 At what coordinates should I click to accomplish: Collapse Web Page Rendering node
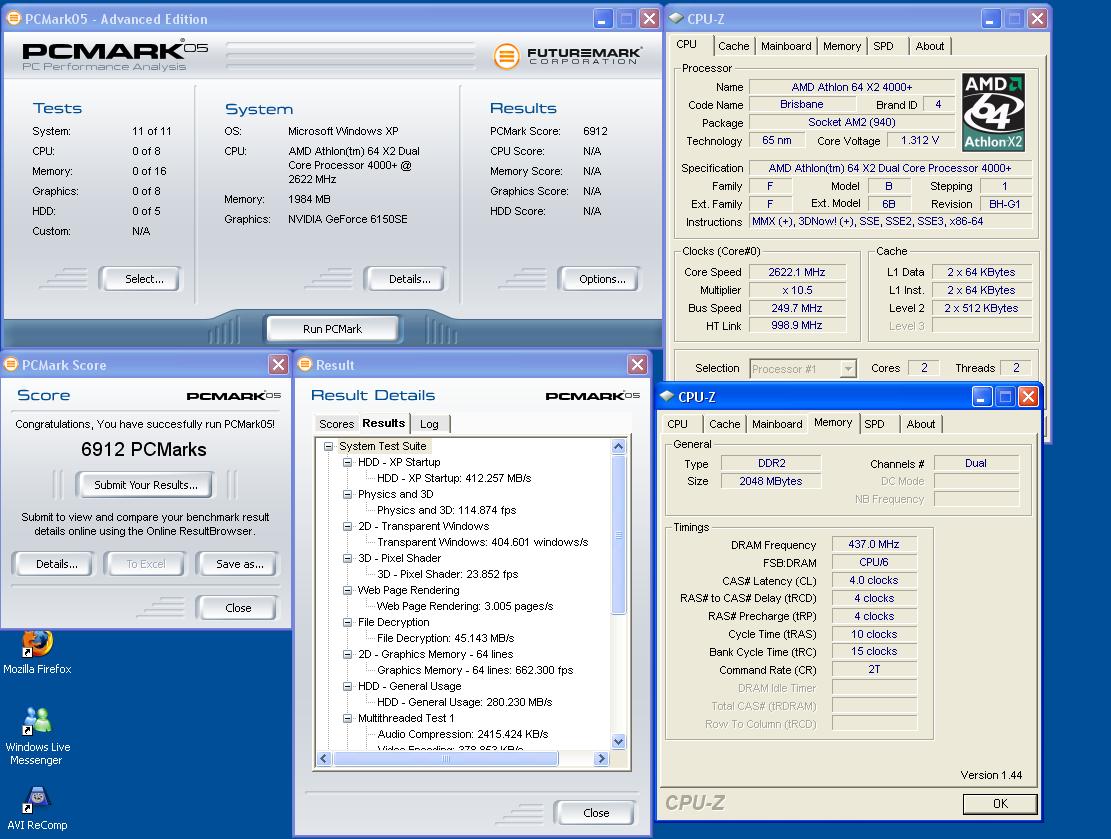point(347,590)
